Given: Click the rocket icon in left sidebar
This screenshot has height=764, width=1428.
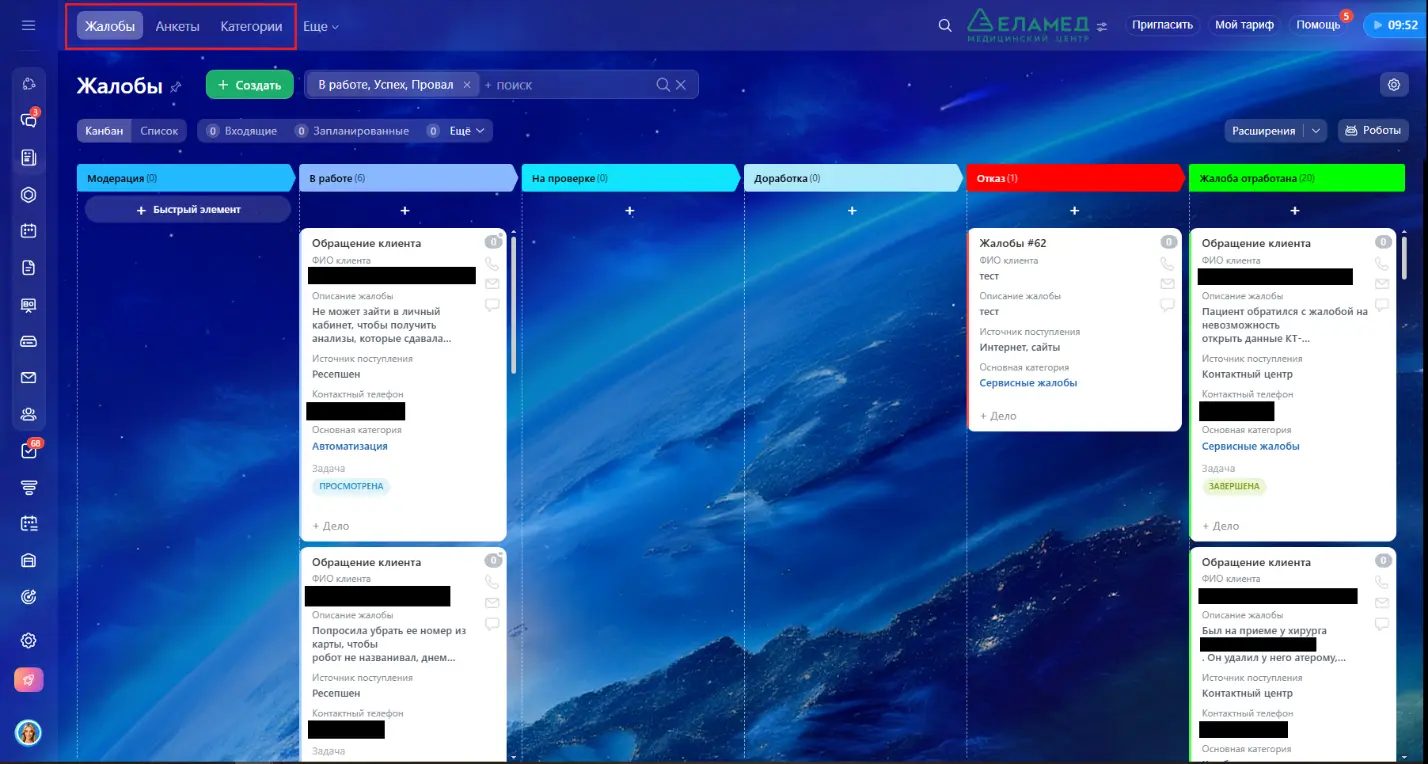Looking at the screenshot, I should [x=28, y=680].
